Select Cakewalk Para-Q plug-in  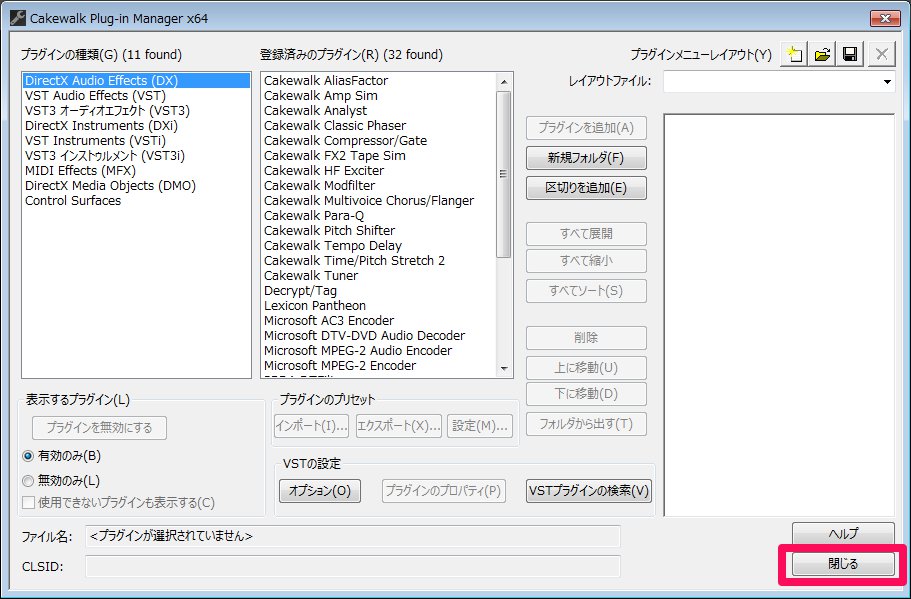tap(379, 216)
